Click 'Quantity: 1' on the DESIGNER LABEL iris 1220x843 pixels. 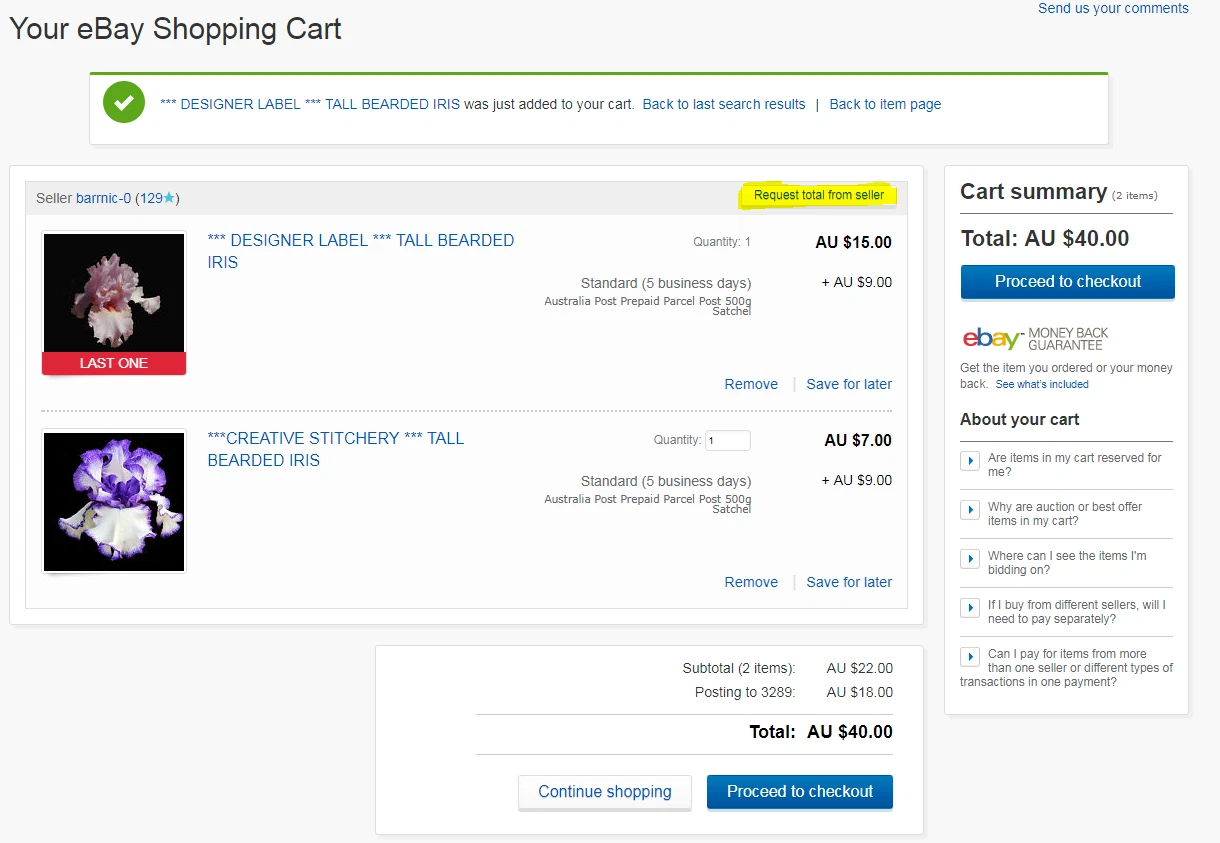(722, 242)
